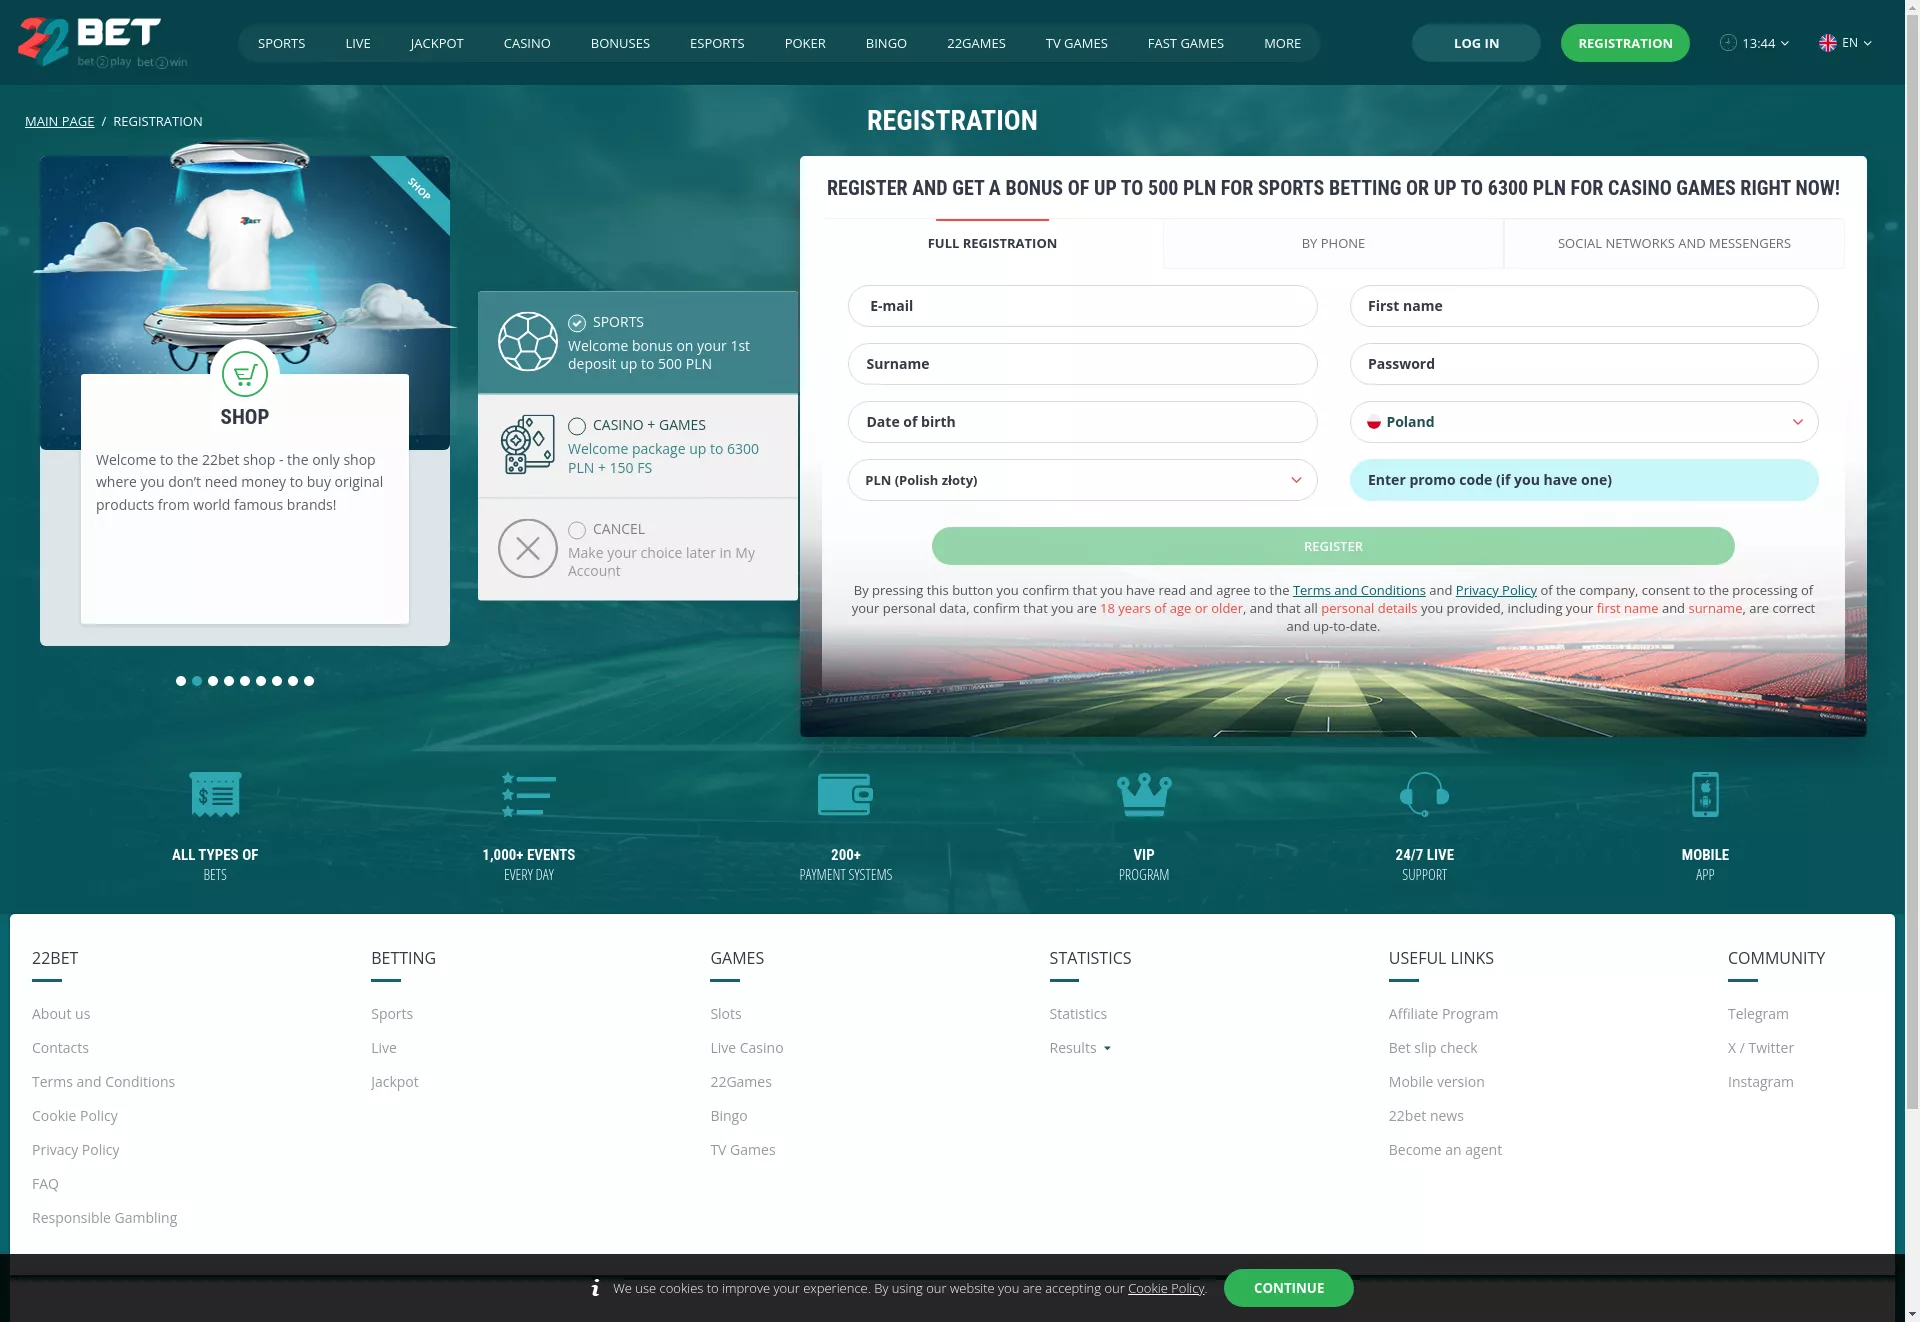Click the soccer ball Sports bonus icon
Image resolution: width=1920 pixels, height=1322 pixels.
tap(528, 342)
